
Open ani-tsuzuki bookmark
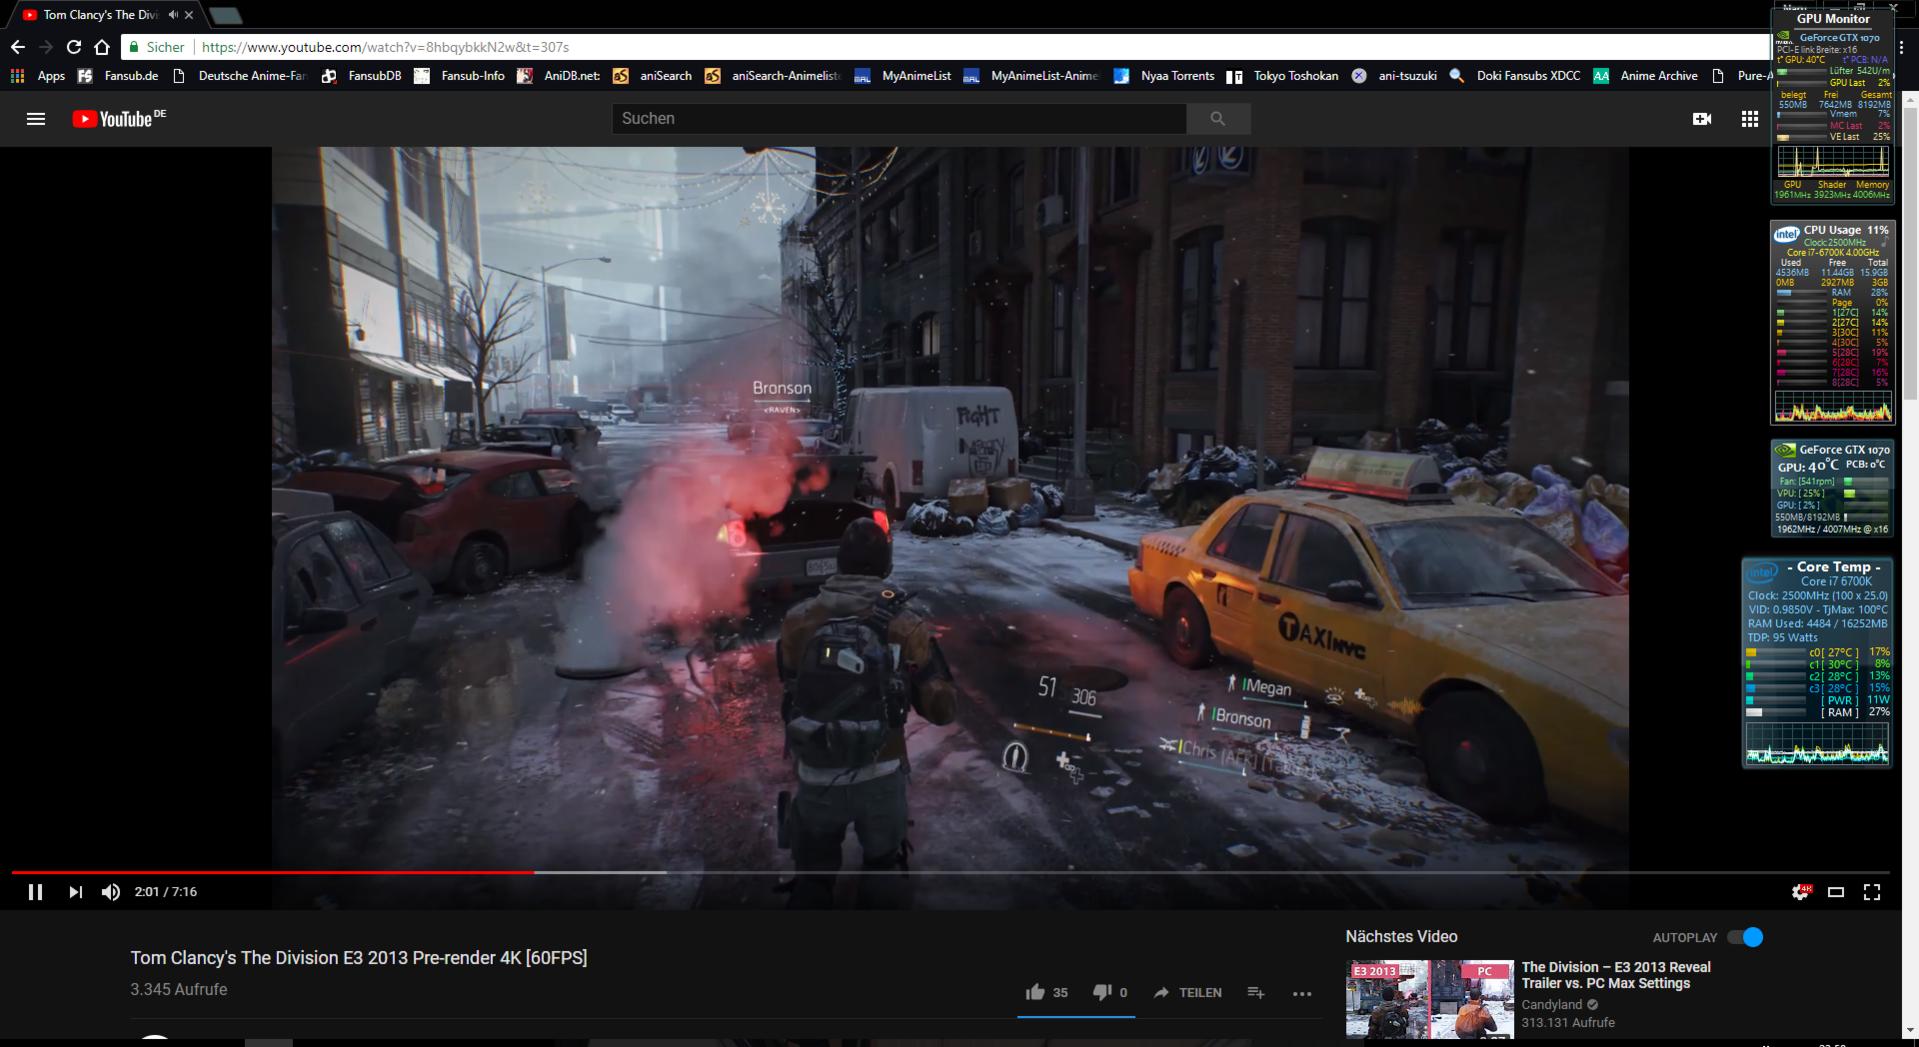pyautogui.click(x=1394, y=76)
